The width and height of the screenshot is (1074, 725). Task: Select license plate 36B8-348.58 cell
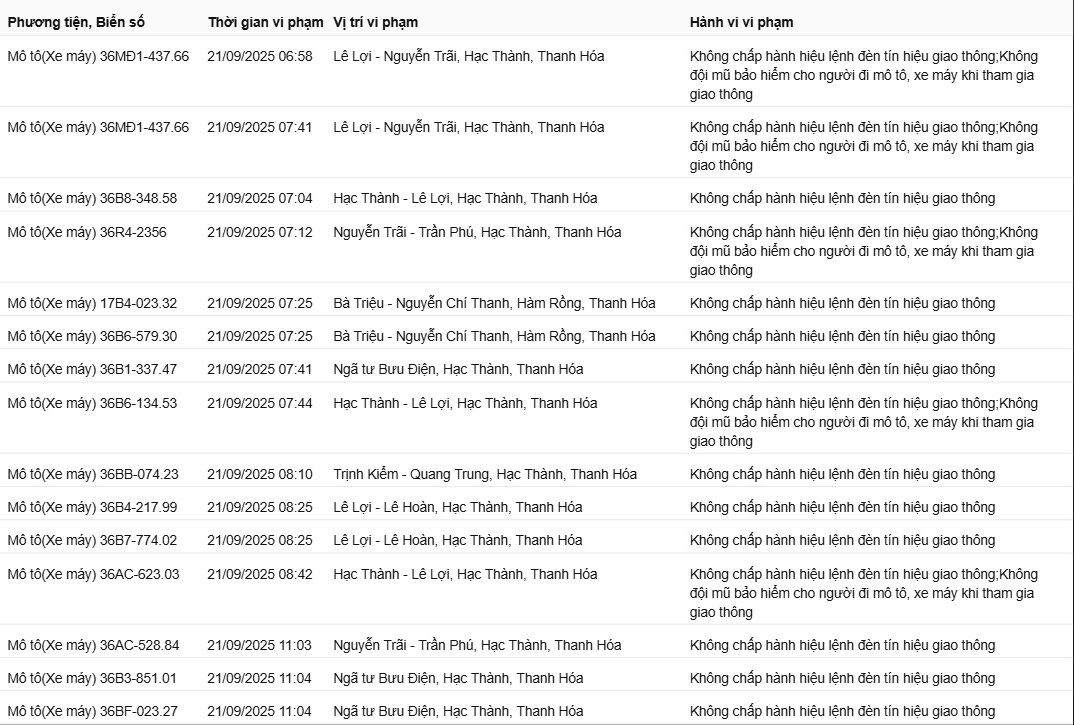92,198
